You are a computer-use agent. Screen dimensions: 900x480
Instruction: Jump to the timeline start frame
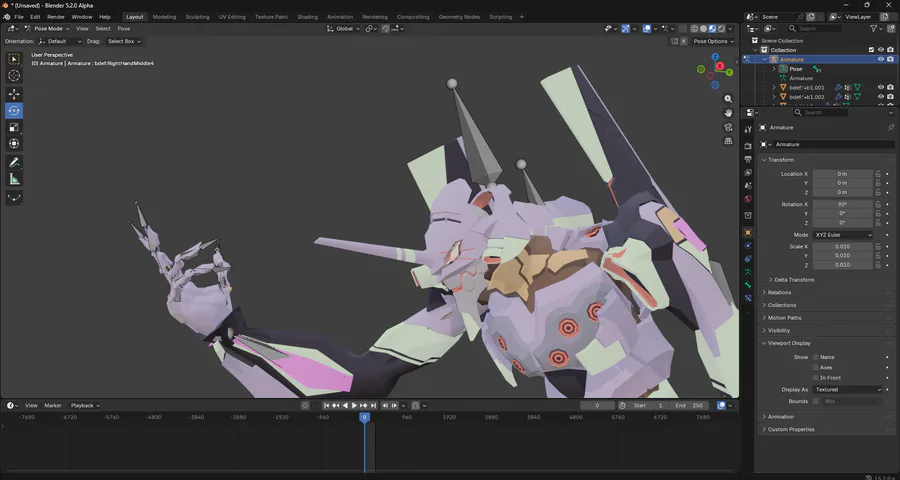[327, 405]
